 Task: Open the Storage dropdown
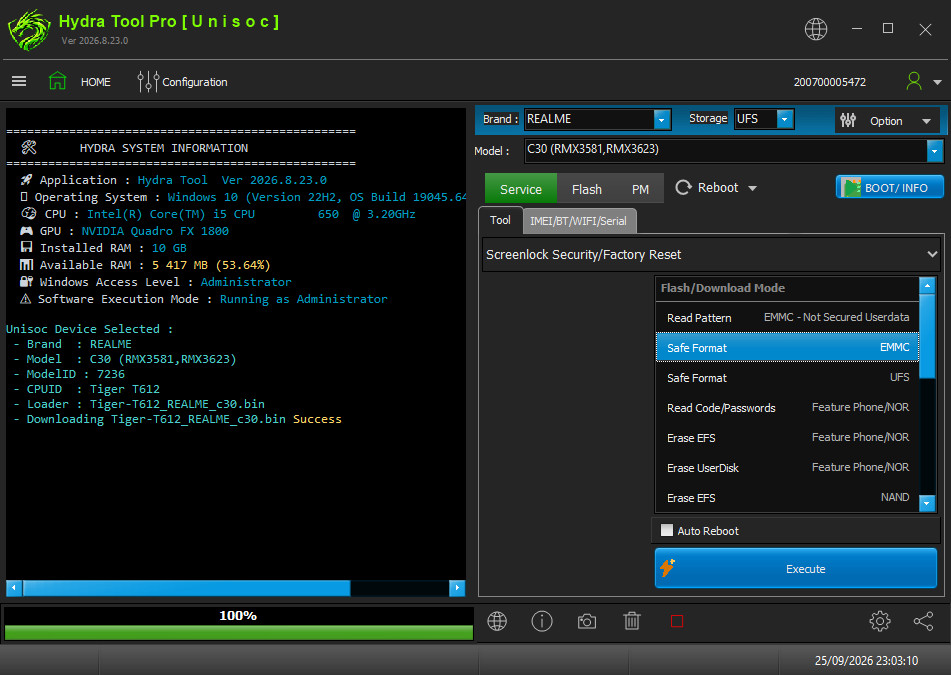point(785,119)
